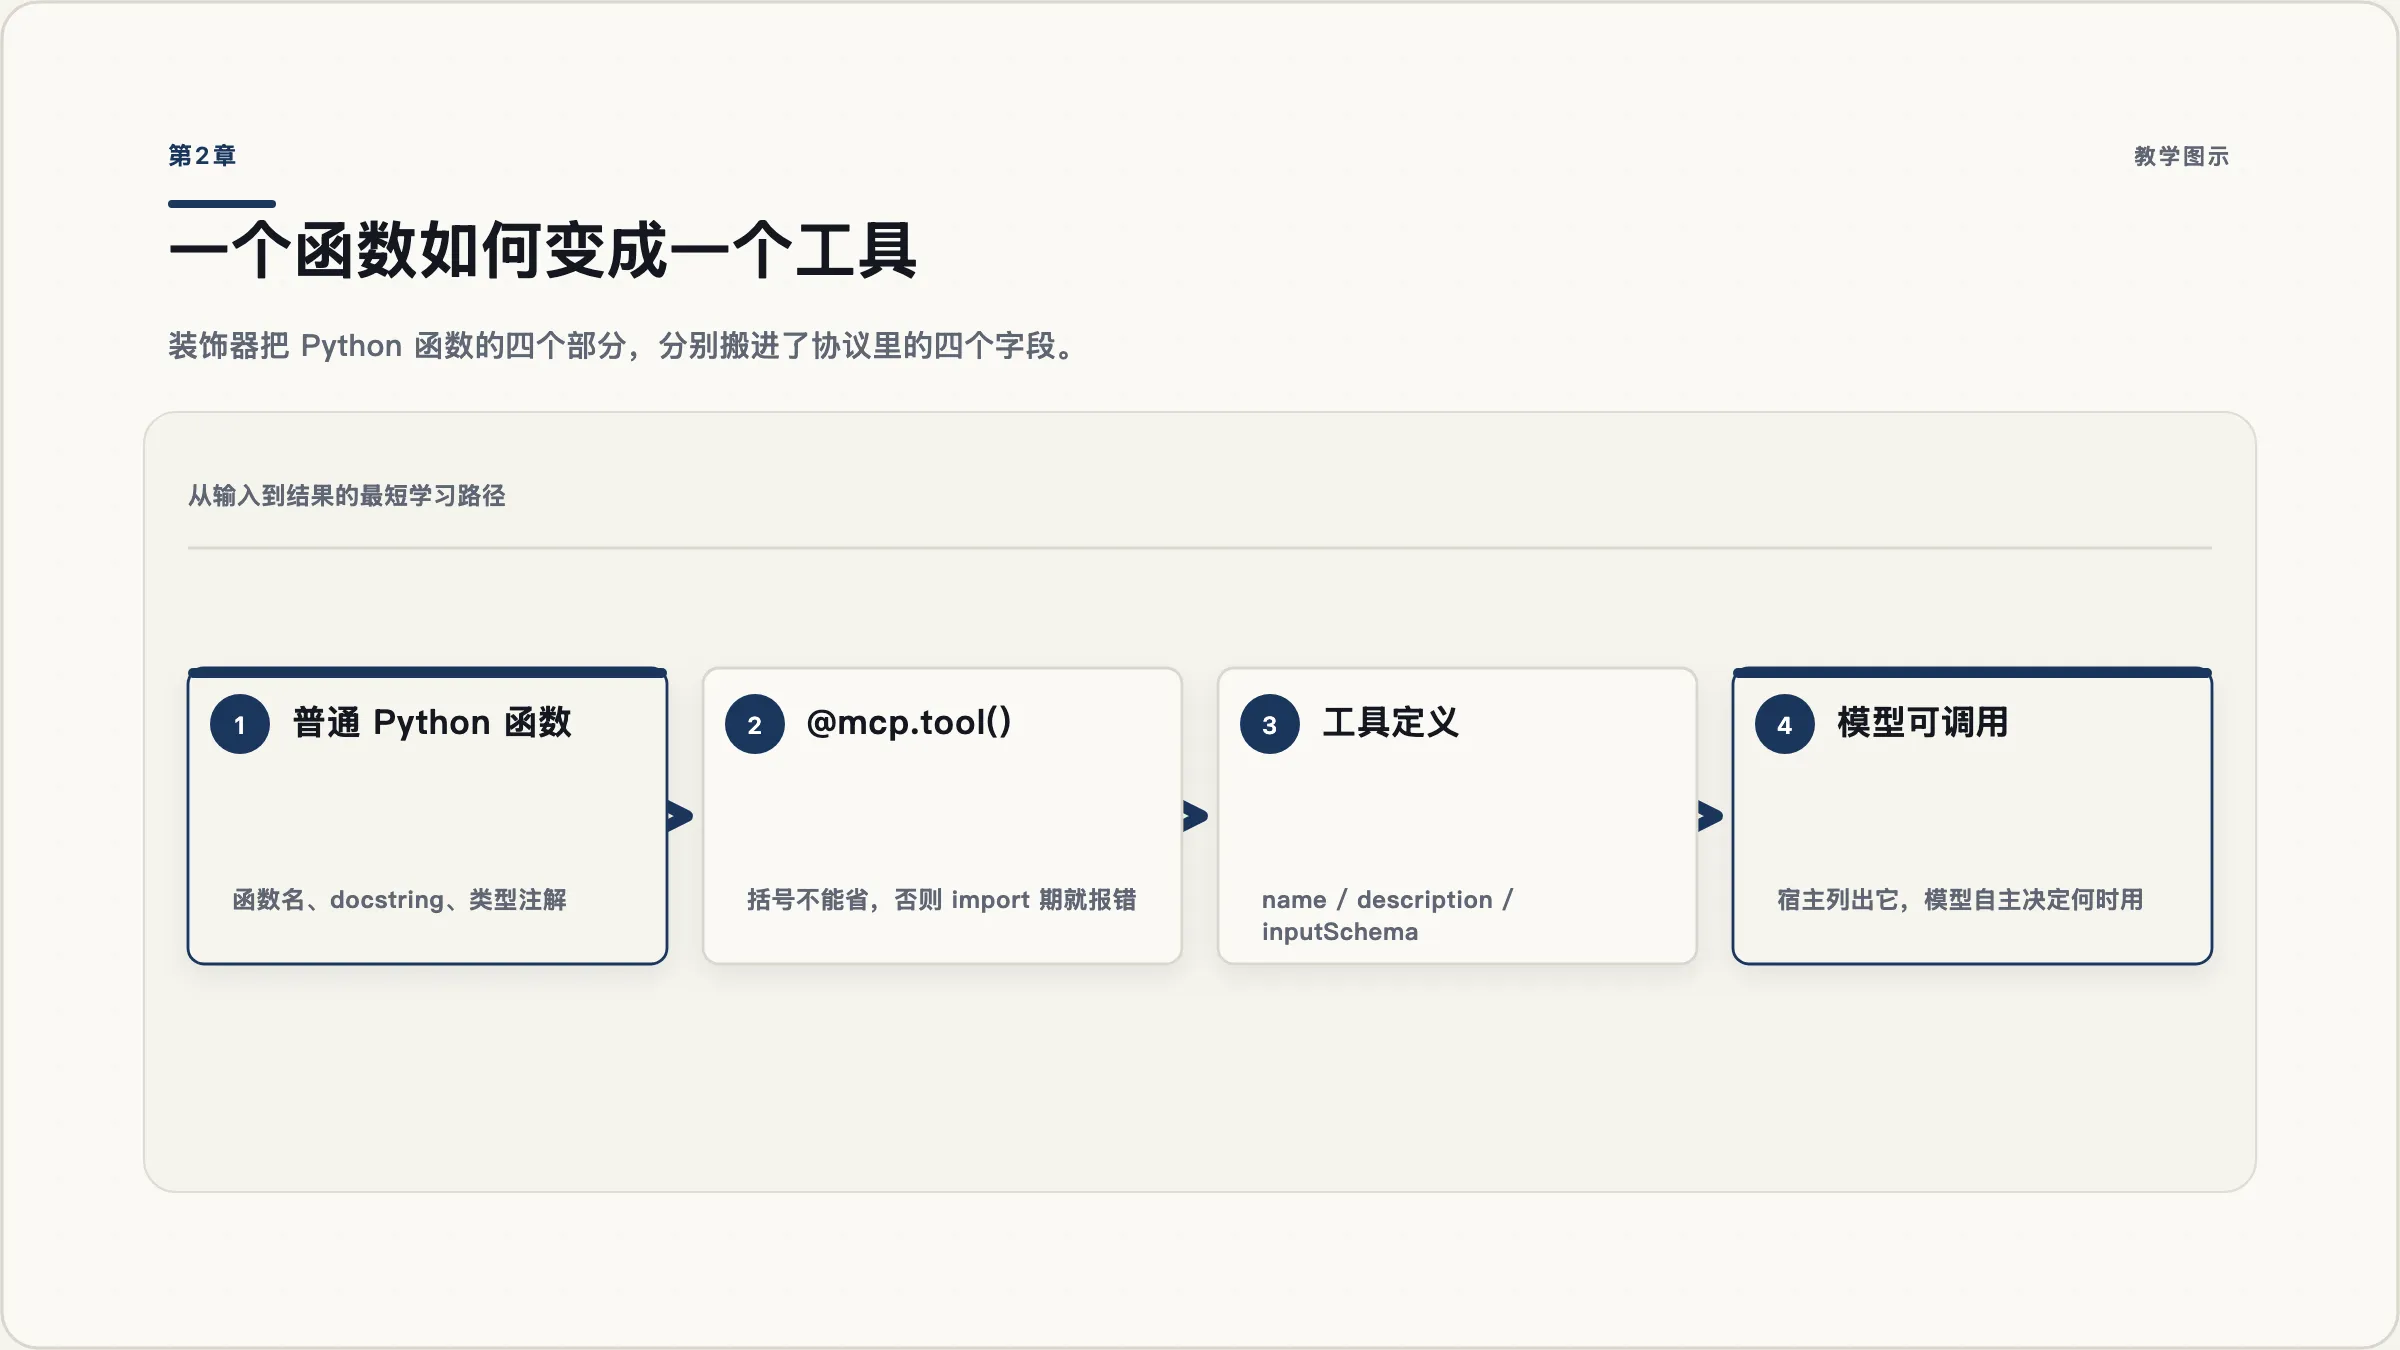Click the step 1 numbered circle badge
Image resolution: width=2400 pixels, height=1350 pixels.
coord(240,724)
